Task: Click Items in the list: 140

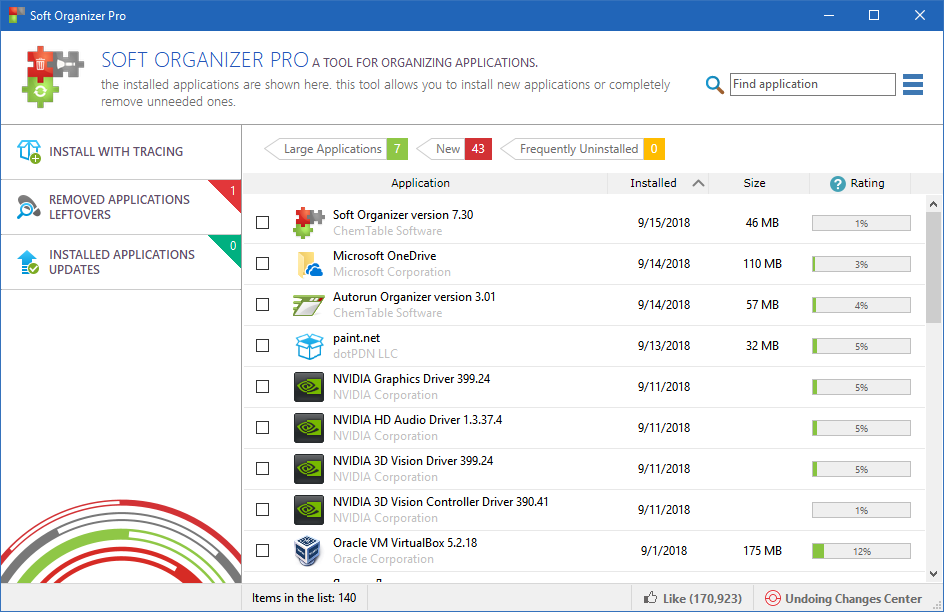Action: (304, 598)
